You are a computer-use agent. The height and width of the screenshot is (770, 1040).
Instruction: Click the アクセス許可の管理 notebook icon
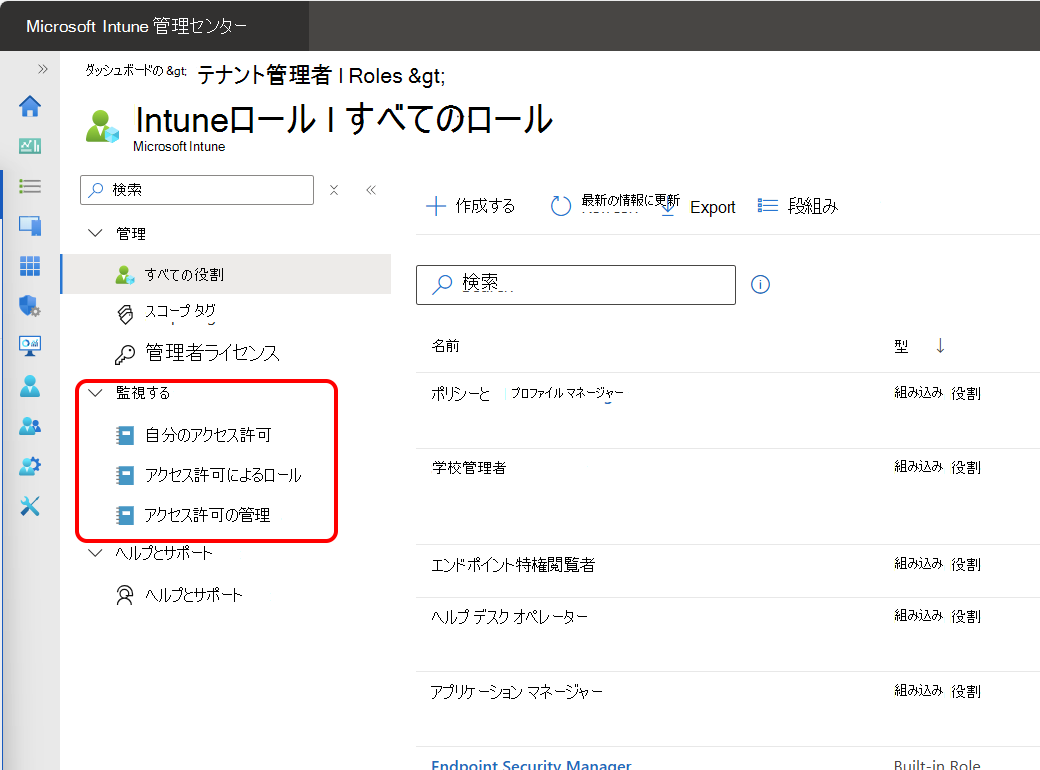point(125,515)
